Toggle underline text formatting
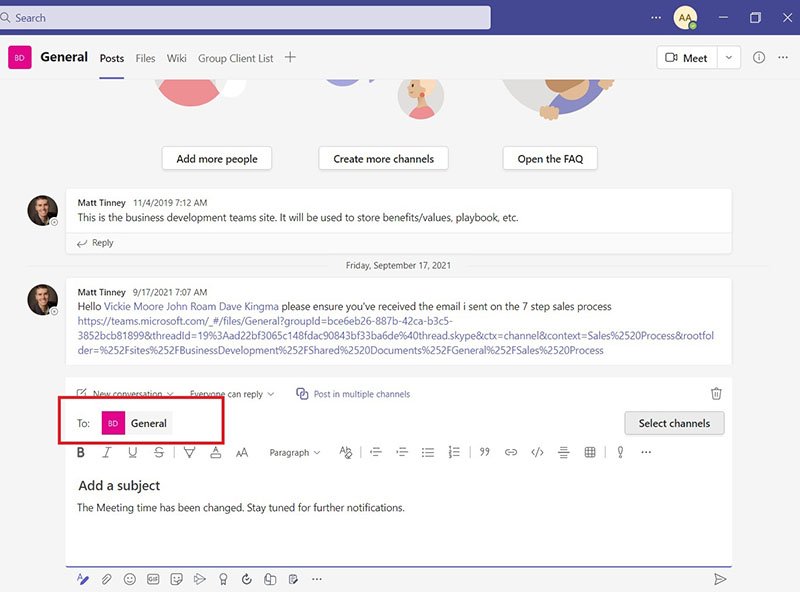800x592 pixels. point(133,453)
